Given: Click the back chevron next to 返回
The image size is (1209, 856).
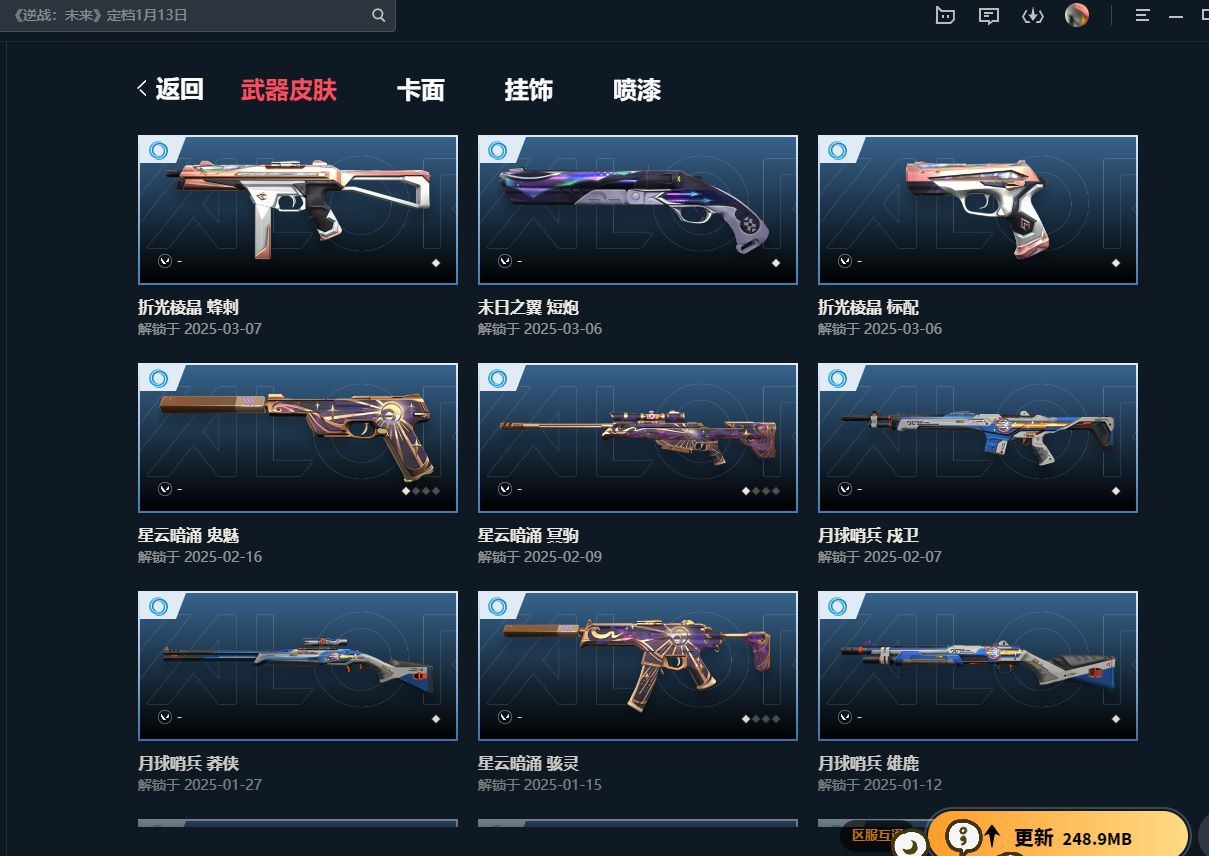Looking at the screenshot, I should tap(143, 89).
